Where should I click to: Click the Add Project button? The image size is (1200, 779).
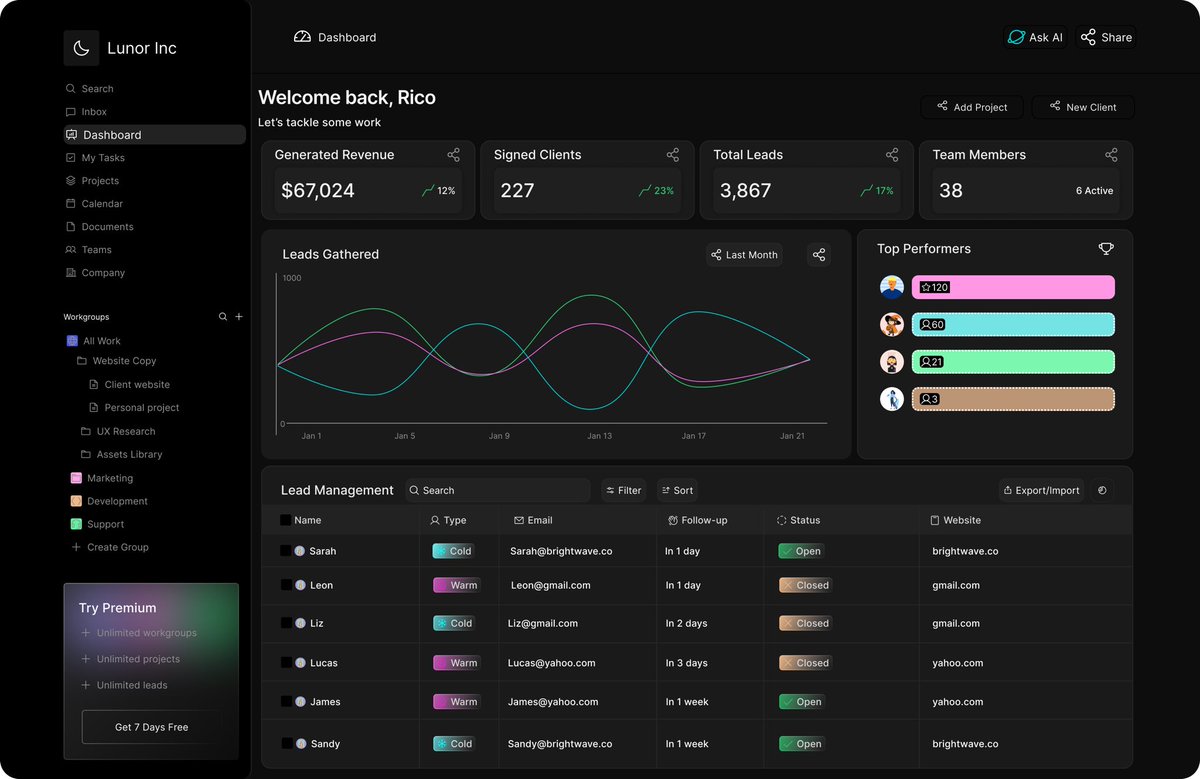(x=971, y=107)
